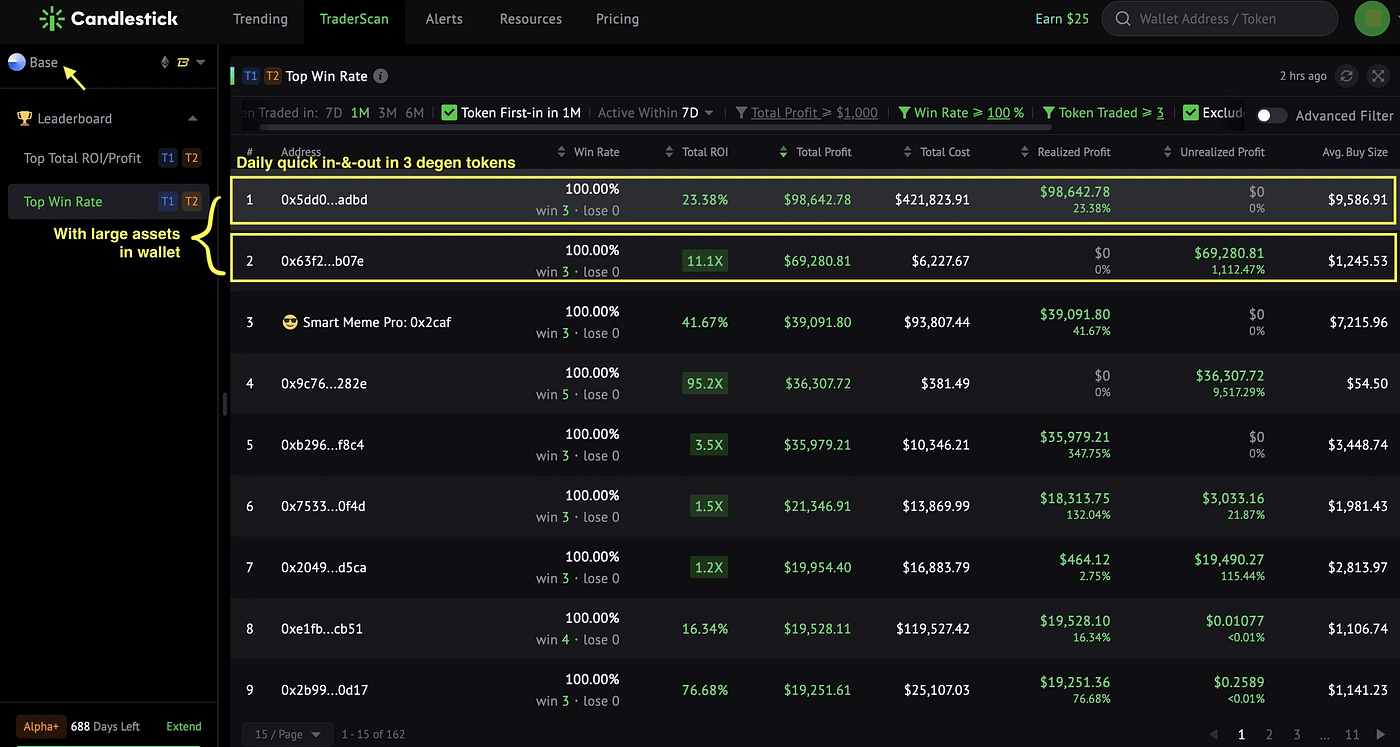The height and width of the screenshot is (747, 1400).
Task: Click the Earn $25 link
Action: [1062, 19]
